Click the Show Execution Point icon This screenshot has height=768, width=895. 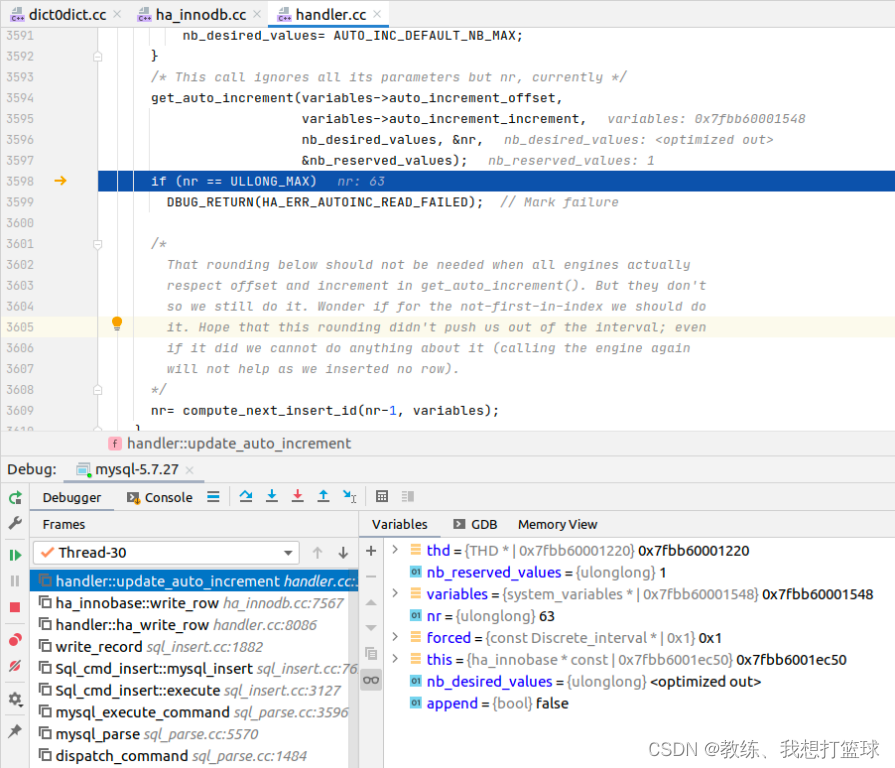(x=213, y=496)
